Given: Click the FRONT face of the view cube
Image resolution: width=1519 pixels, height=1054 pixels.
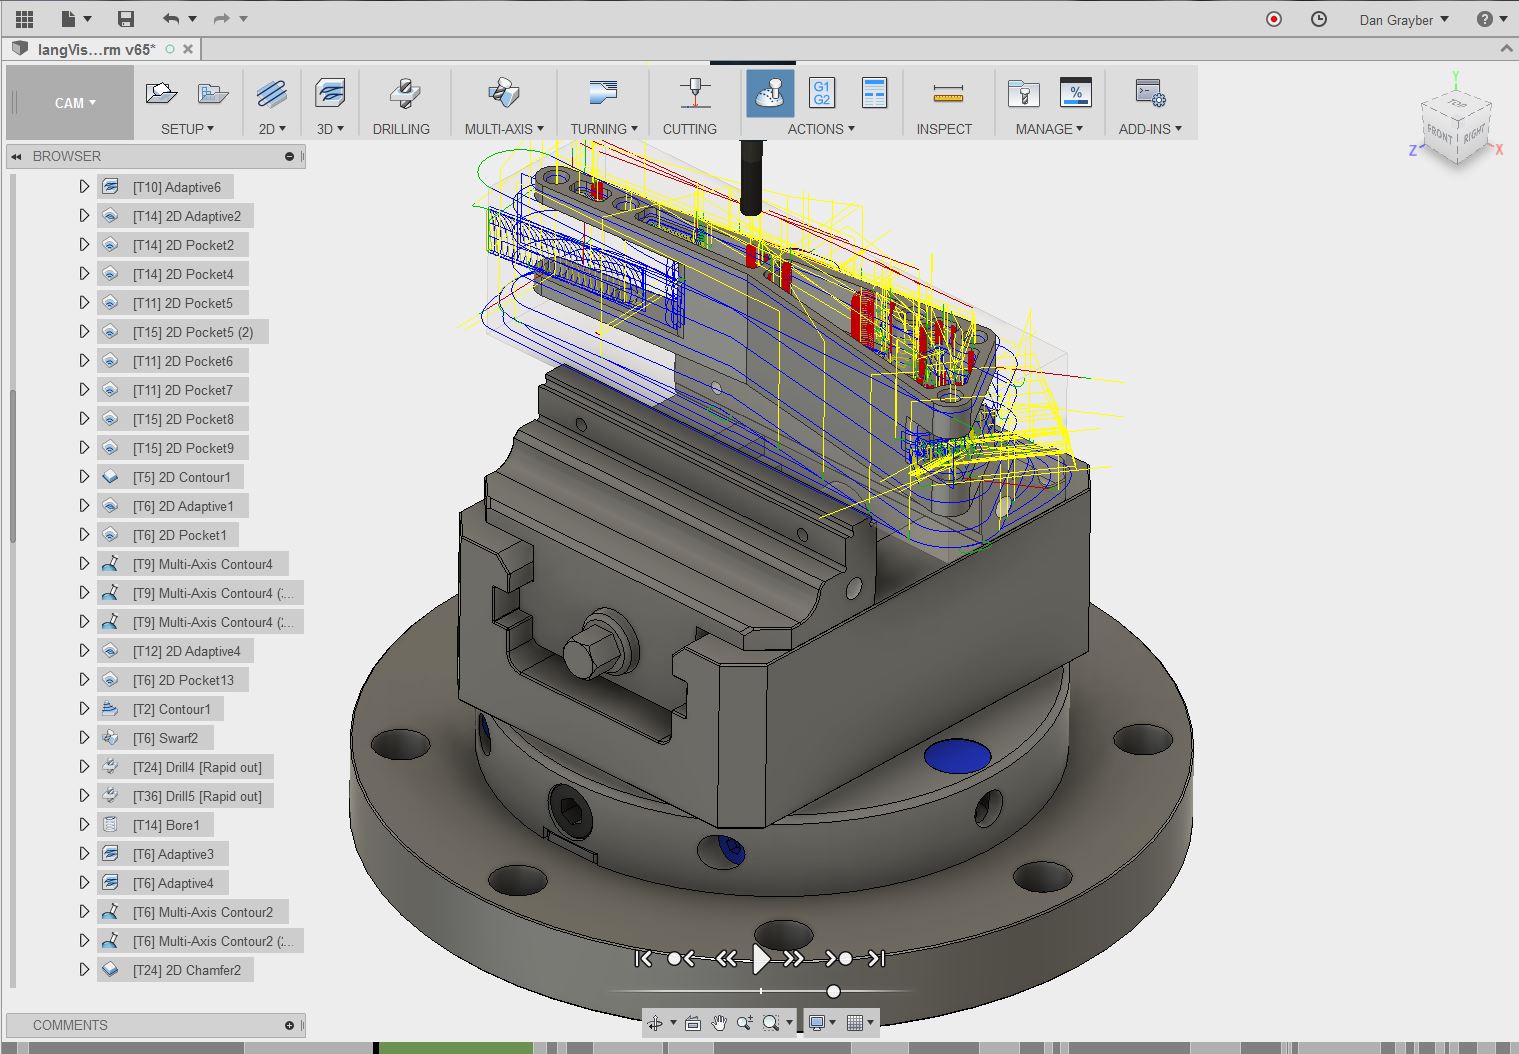Looking at the screenshot, I should 1439,133.
